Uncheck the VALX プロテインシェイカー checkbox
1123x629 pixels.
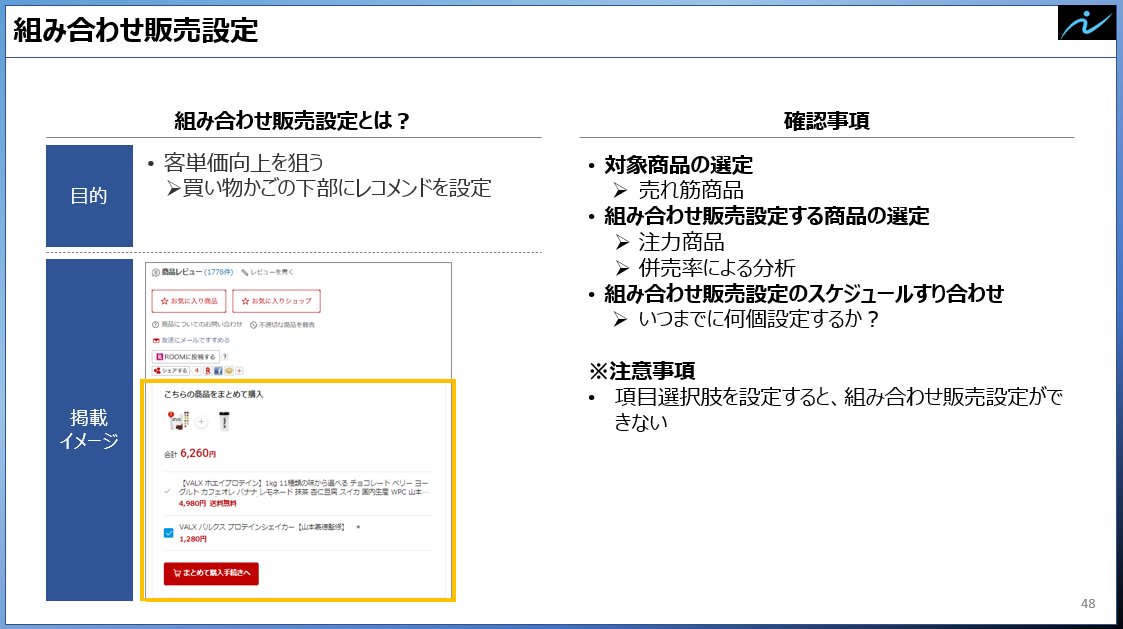pyautogui.click(x=168, y=533)
